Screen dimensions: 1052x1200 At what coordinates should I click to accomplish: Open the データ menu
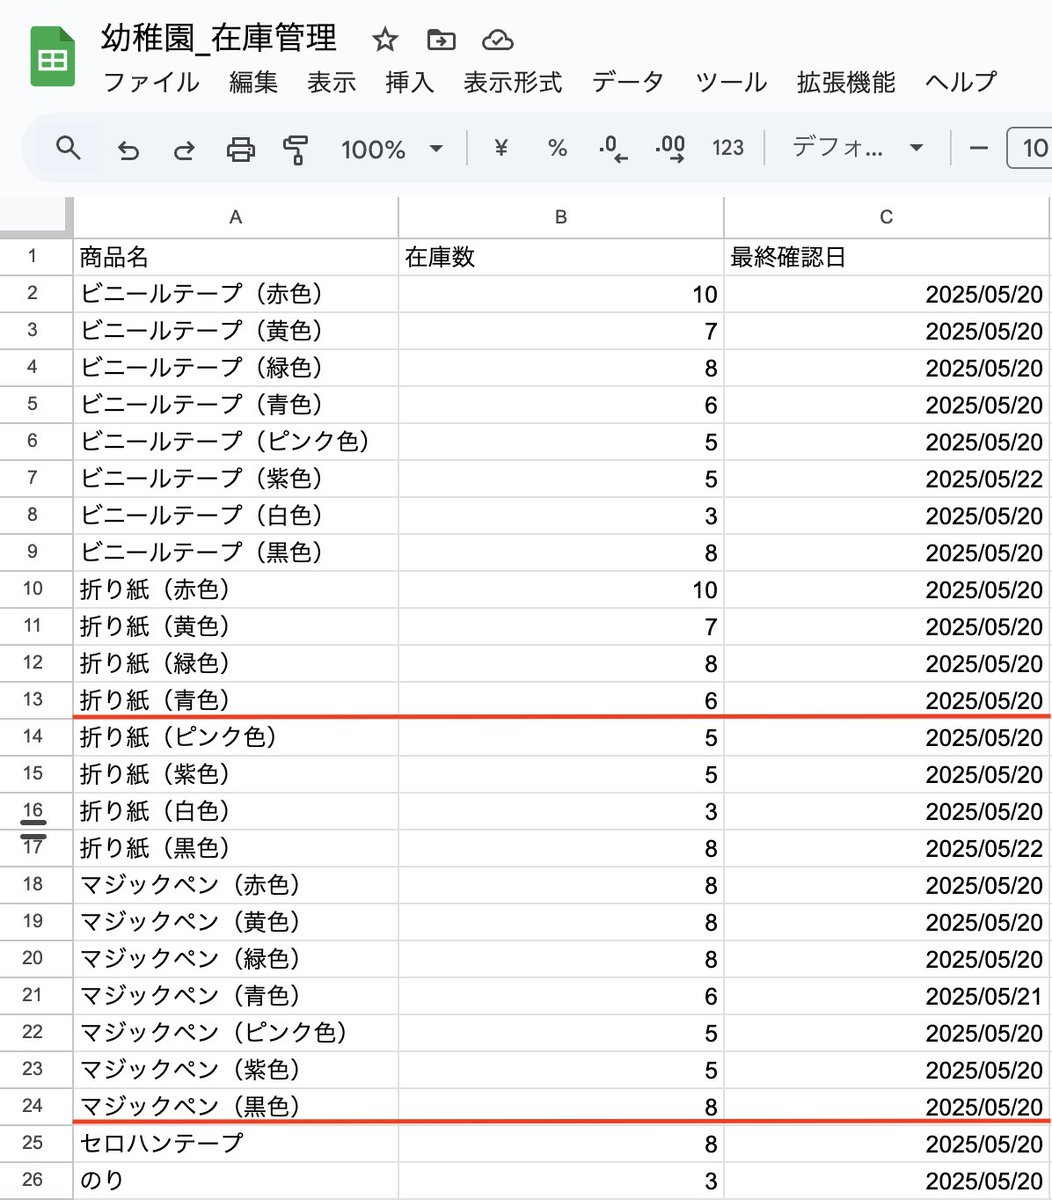[x=628, y=82]
